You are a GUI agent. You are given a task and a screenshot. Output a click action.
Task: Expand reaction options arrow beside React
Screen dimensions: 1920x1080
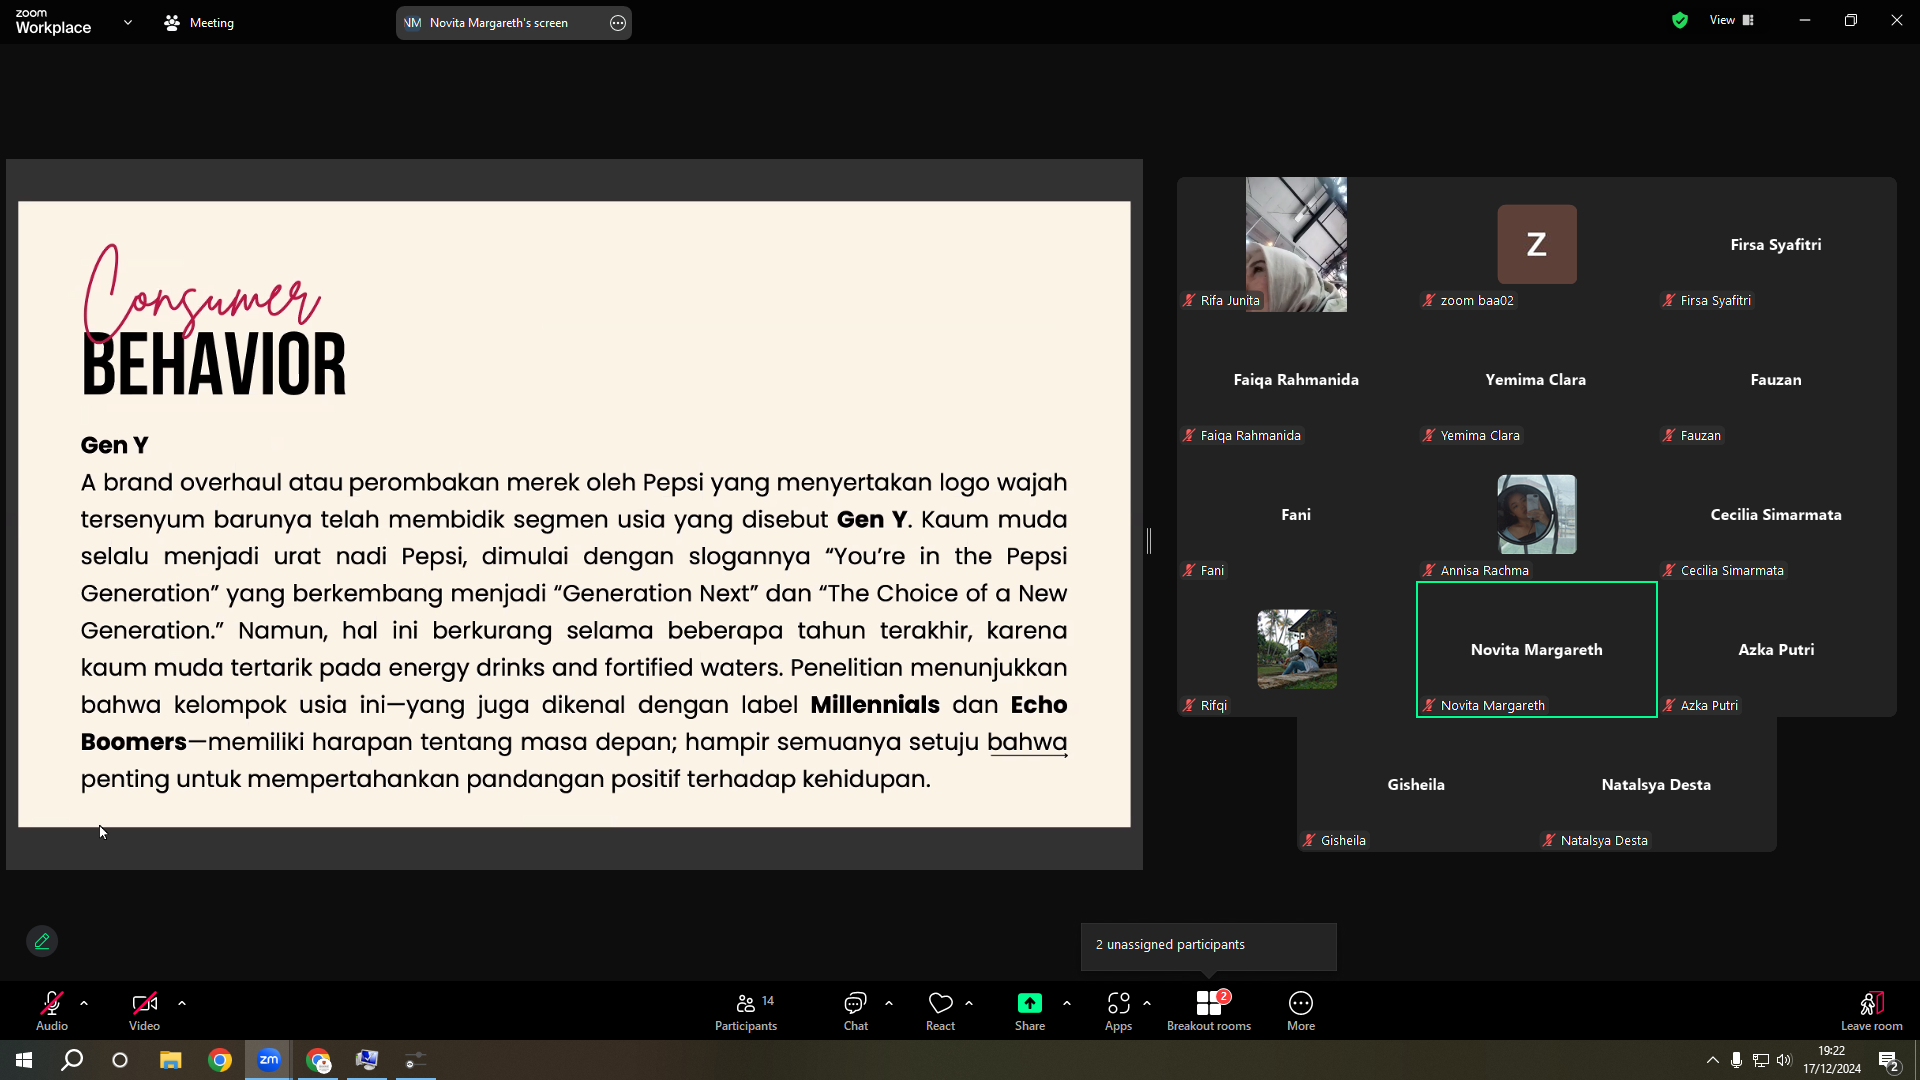969,1003
